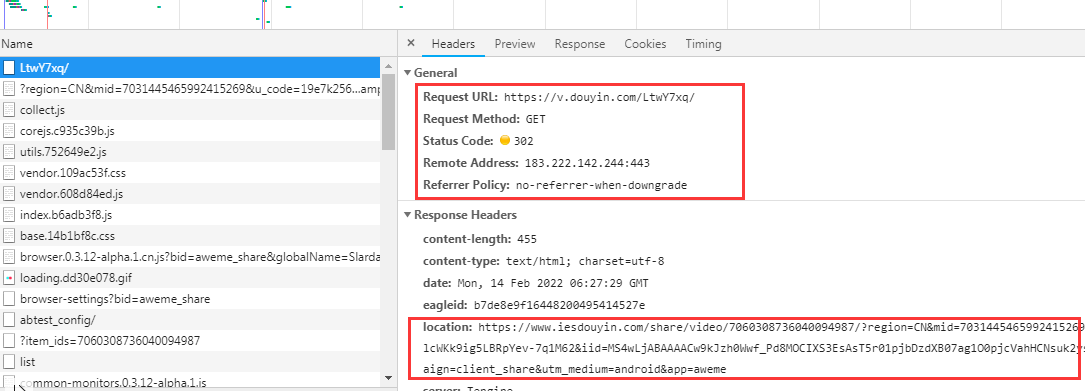Click the network waterfall overview timeline

point(542,15)
